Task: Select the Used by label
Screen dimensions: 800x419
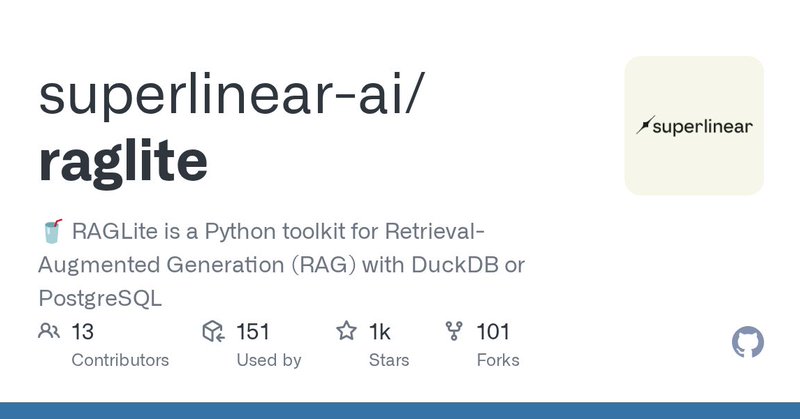Action: pos(269,360)
